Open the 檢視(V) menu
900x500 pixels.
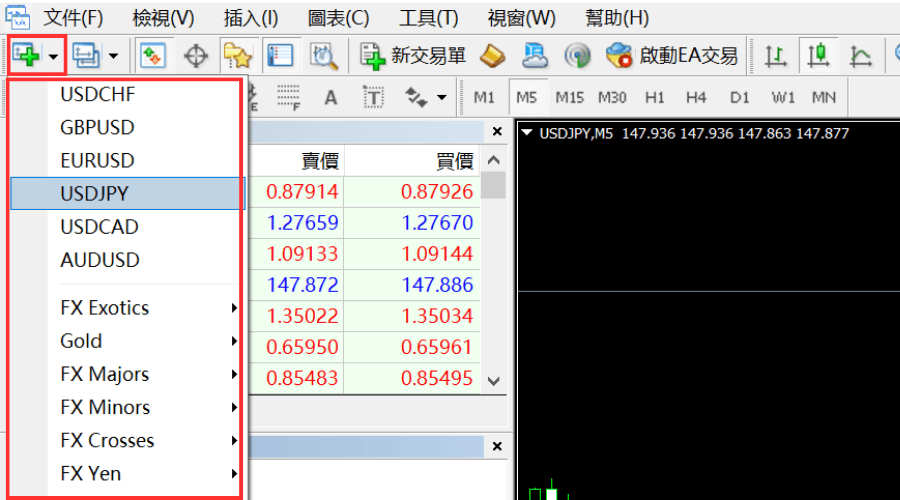point(164,18)
